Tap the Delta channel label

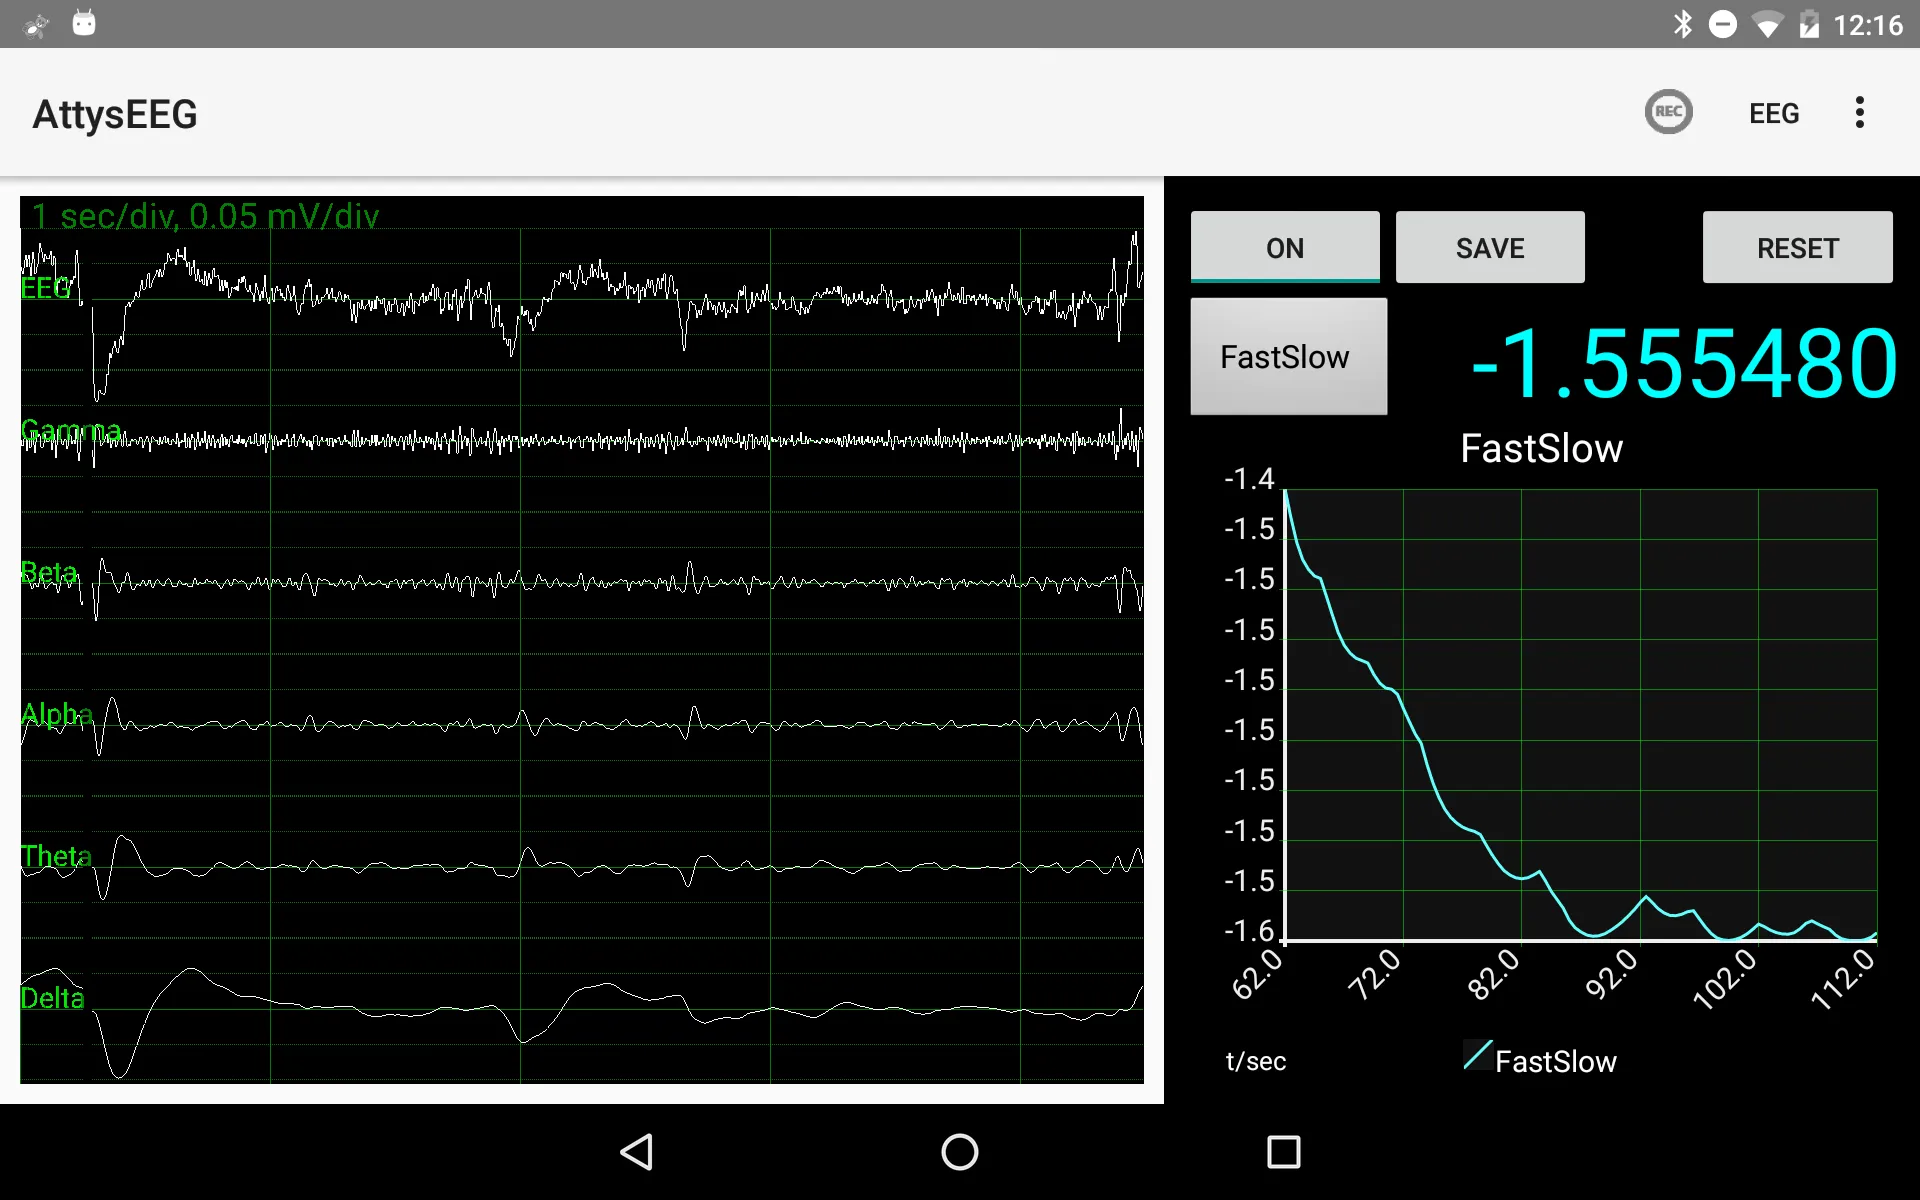53,998
